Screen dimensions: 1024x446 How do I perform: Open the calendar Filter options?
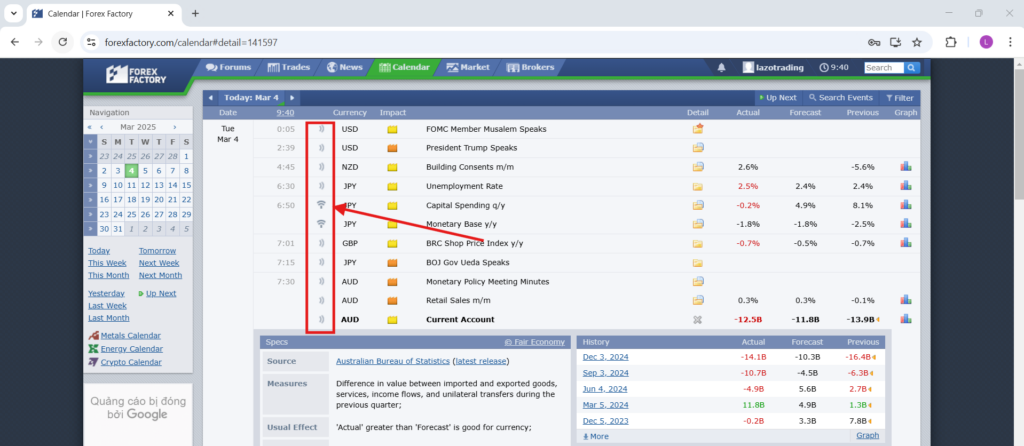[899, 98]
